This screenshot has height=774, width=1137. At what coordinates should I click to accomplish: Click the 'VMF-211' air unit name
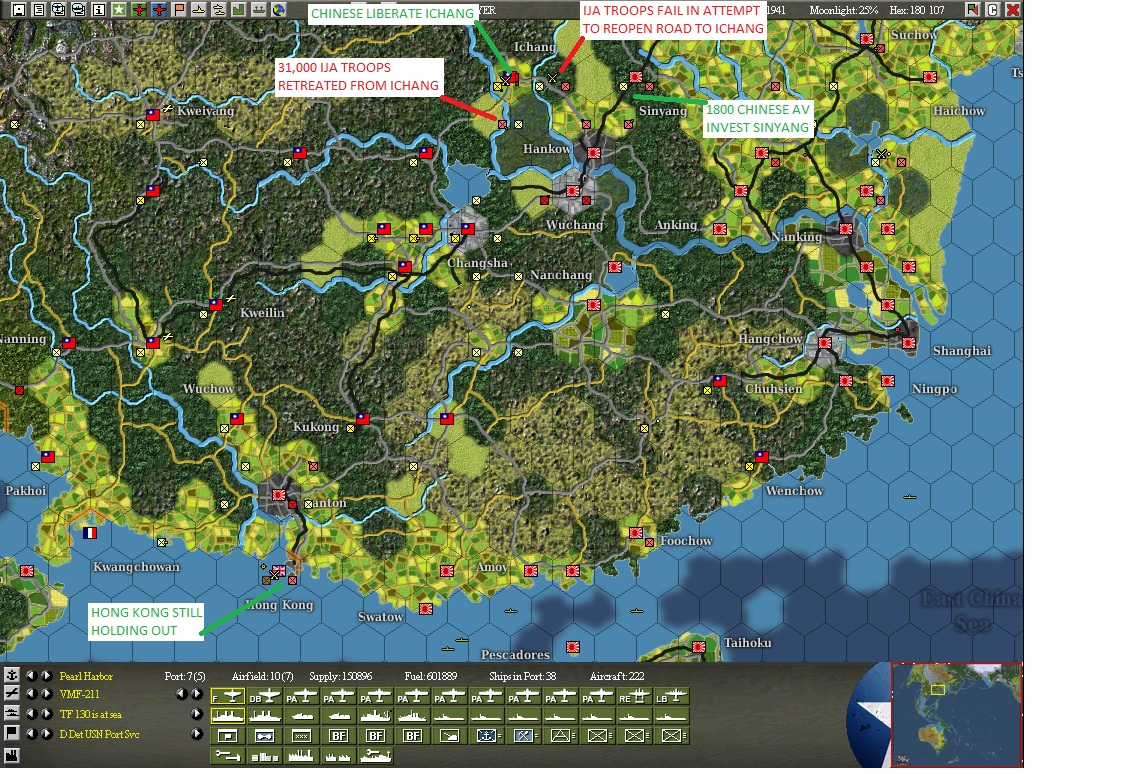(x=79, y=694)
